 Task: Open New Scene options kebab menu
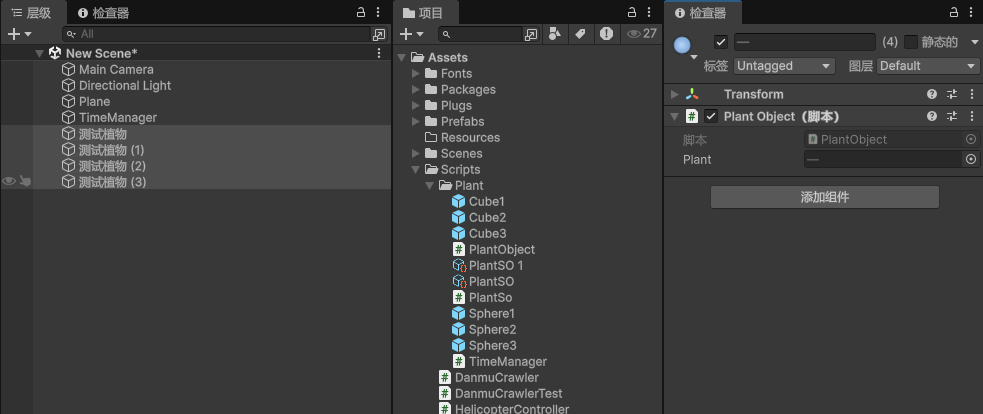tap(379, 53)
